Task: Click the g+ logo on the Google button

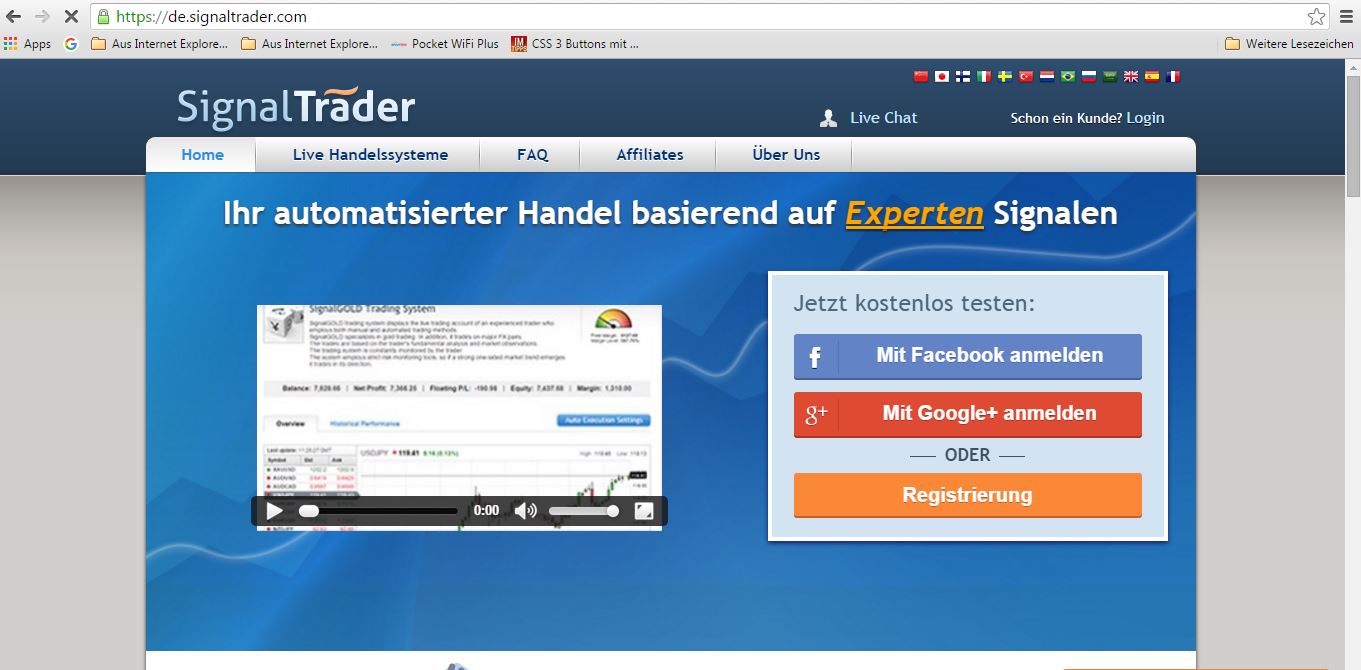Action: tap(817, 414)
